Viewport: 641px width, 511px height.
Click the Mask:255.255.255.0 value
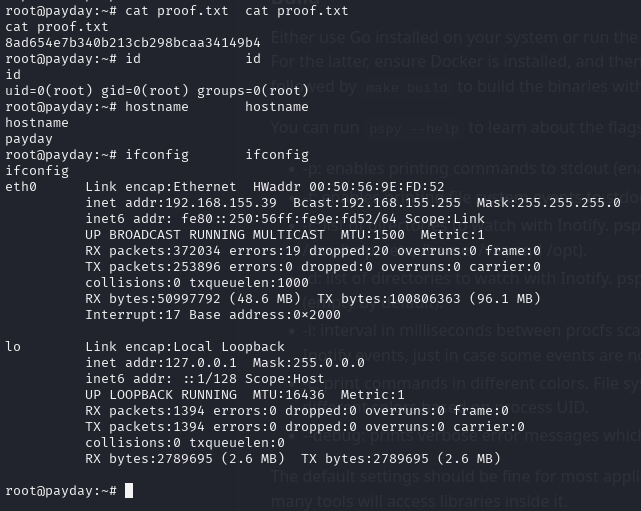point(548,203)
